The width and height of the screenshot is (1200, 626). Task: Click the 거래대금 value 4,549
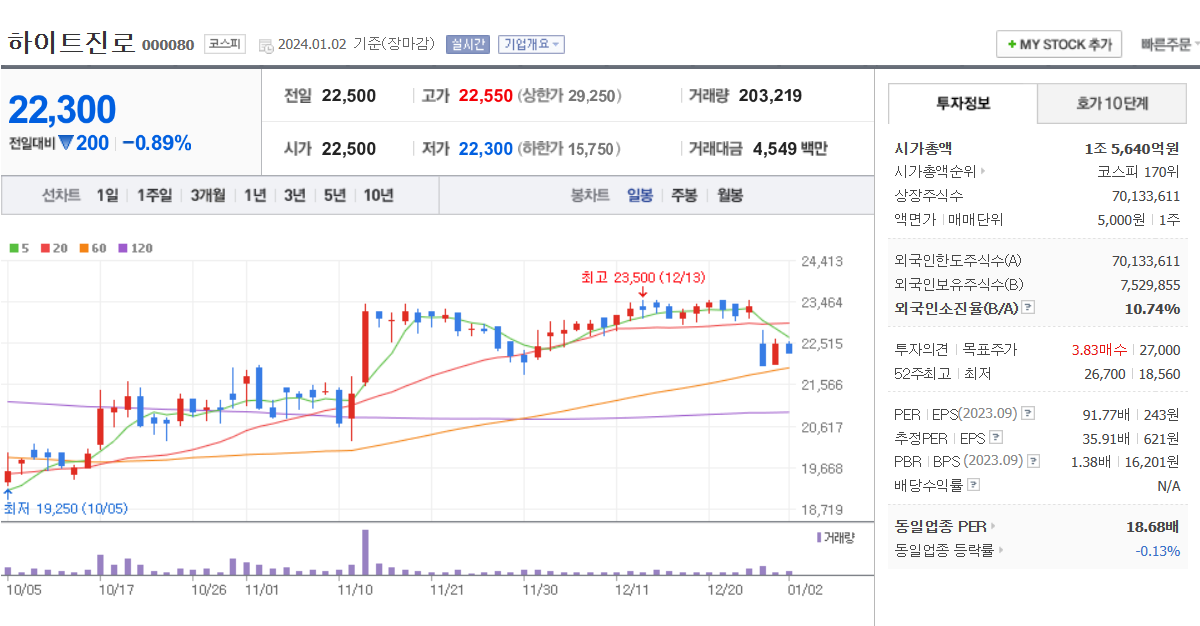[775, 149]
